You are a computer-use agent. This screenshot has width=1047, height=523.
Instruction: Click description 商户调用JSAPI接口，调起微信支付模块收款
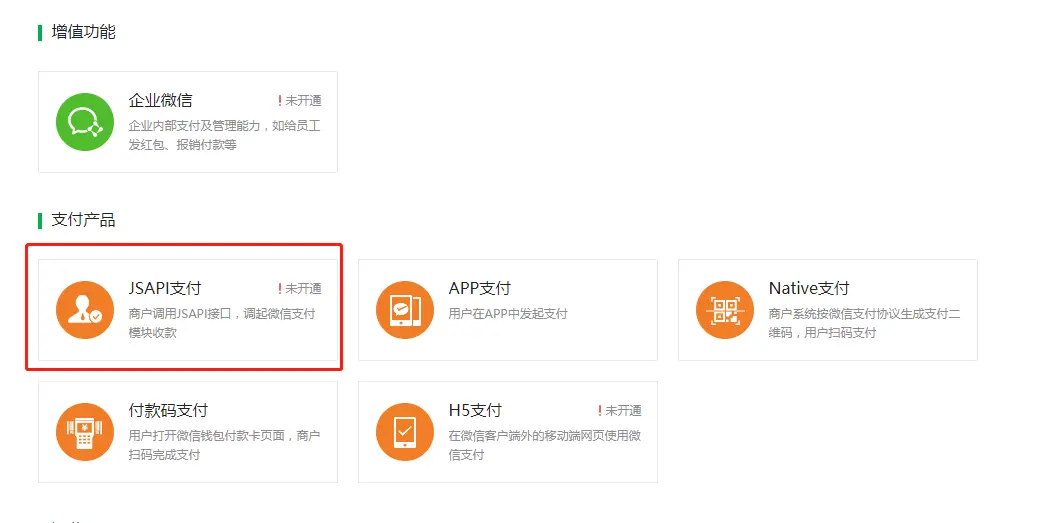coord(222,323)
